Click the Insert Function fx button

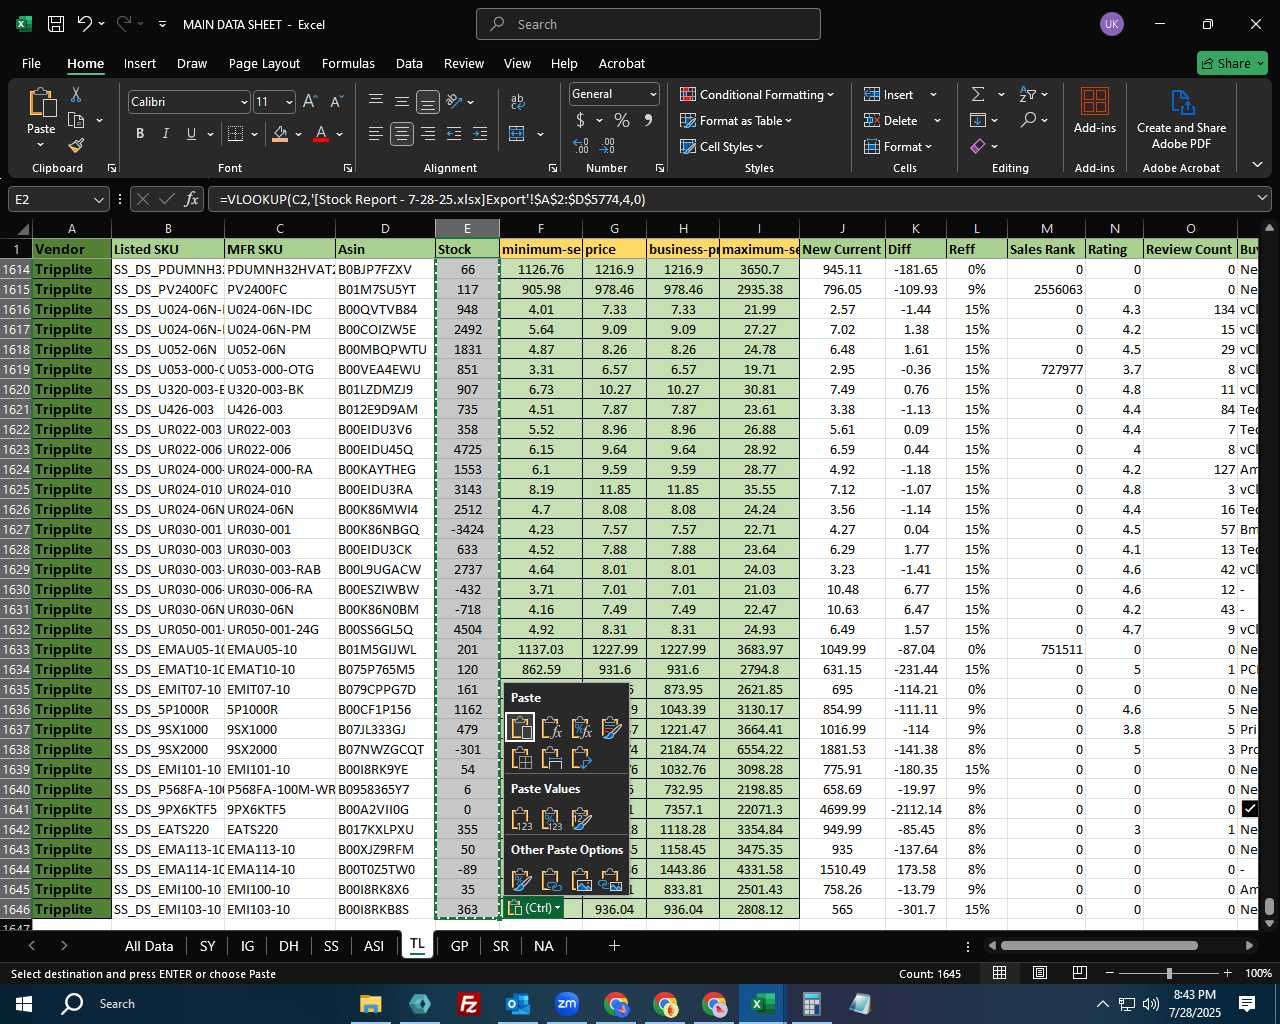(x=191, y=199)
